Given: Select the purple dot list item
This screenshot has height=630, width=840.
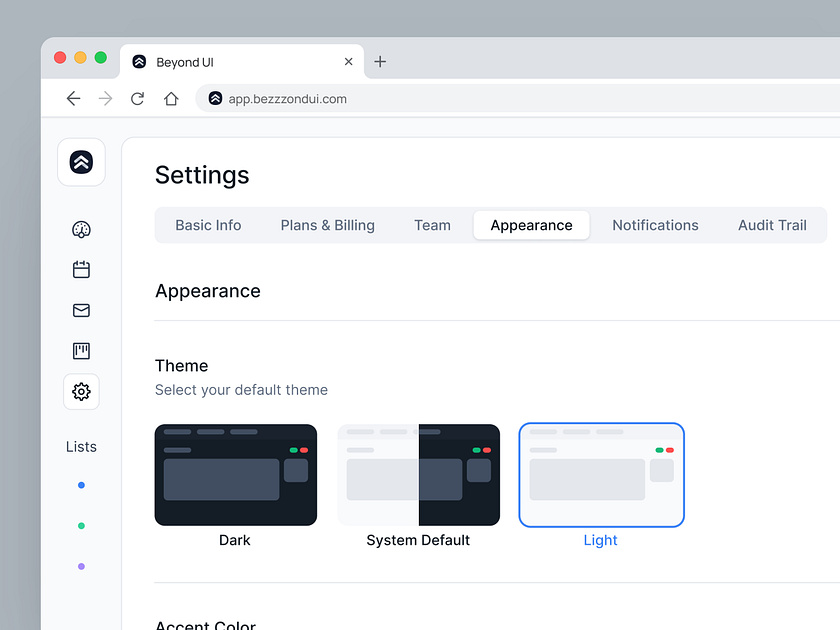Looking at the screenshot, I should (81, 566).
